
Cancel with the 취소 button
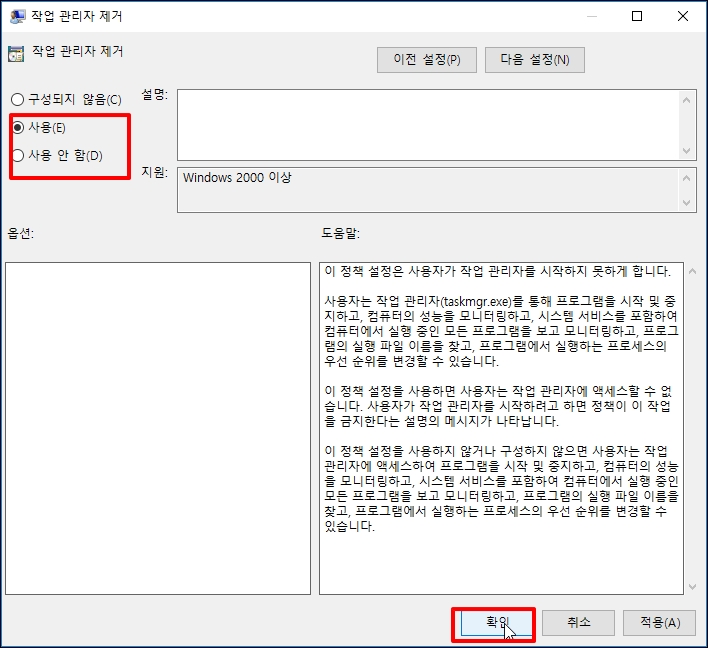578,623
